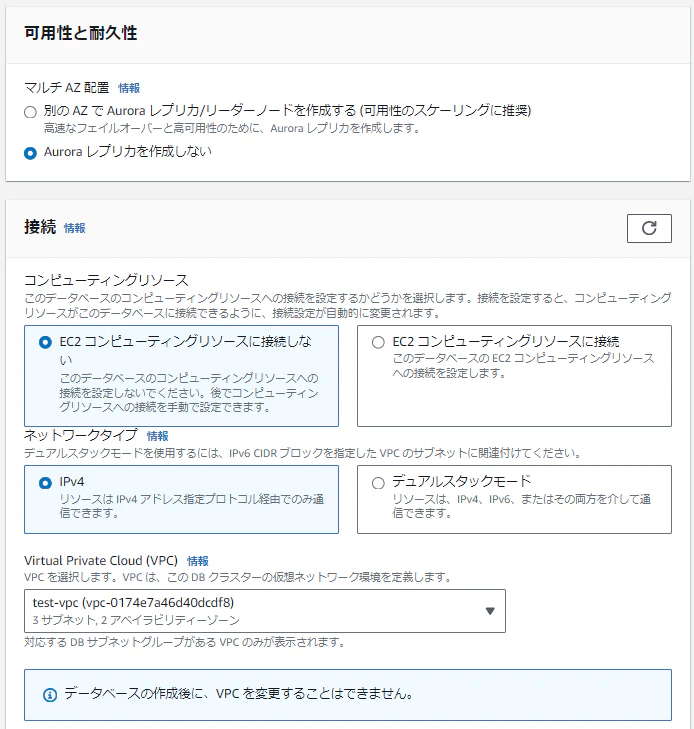Open 情報 link next to Virtual Private Cloud (VPC)

click(x=198, y=561)
